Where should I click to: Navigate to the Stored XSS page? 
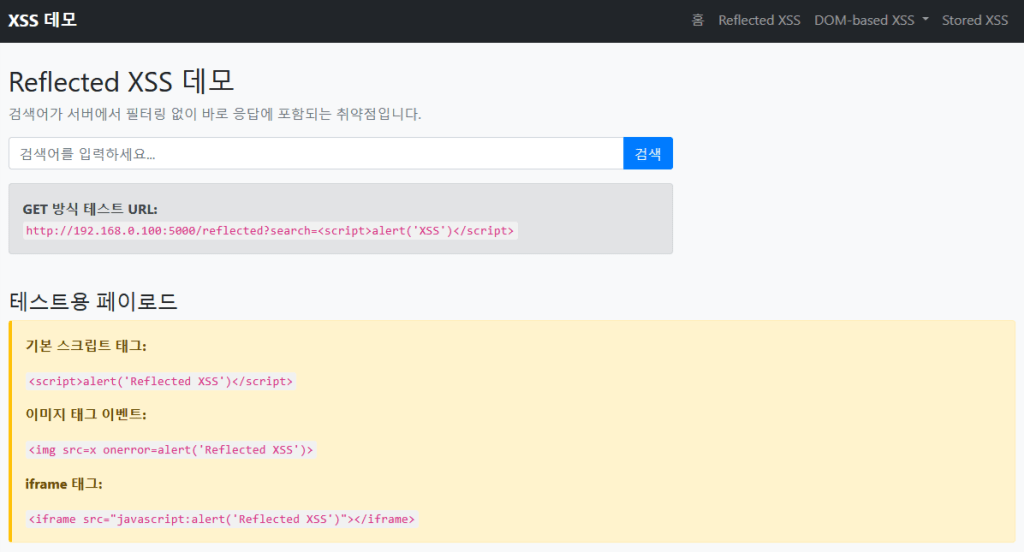pos(974,20)
